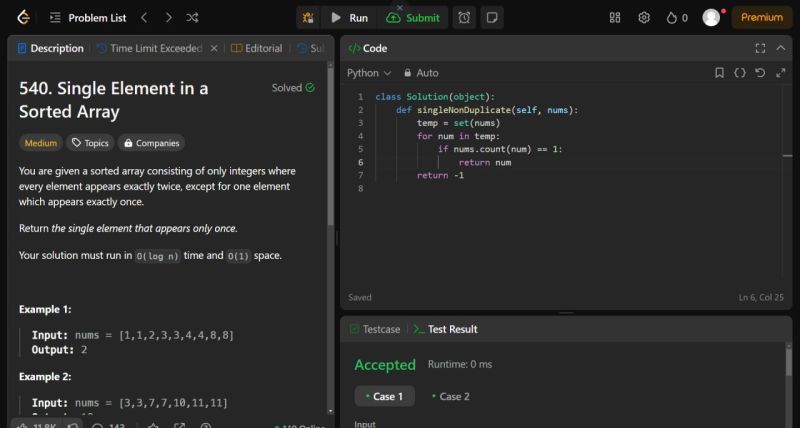Select Case 1 result
This screenshot has height=428, width=800.
tap(385, 396)
